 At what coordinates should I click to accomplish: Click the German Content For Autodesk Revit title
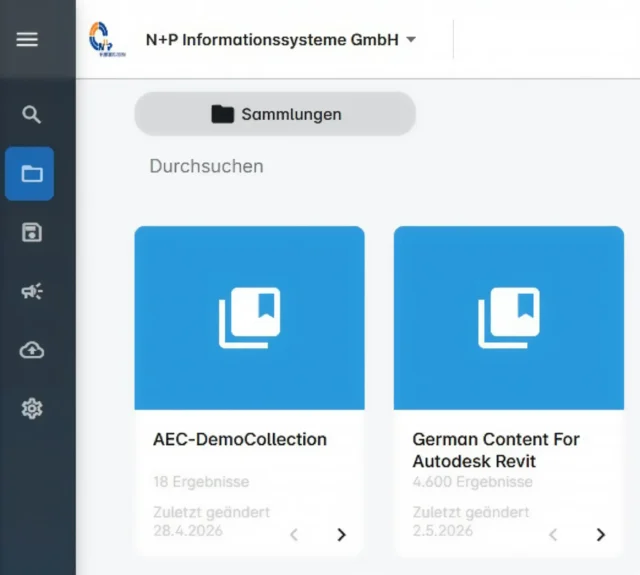coord(496,450)
